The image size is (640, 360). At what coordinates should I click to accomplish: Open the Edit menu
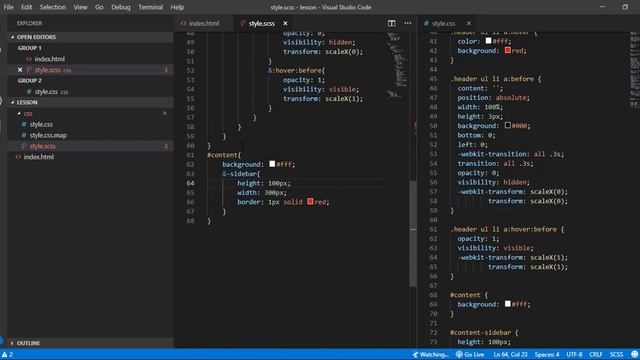tap(26, 7)
